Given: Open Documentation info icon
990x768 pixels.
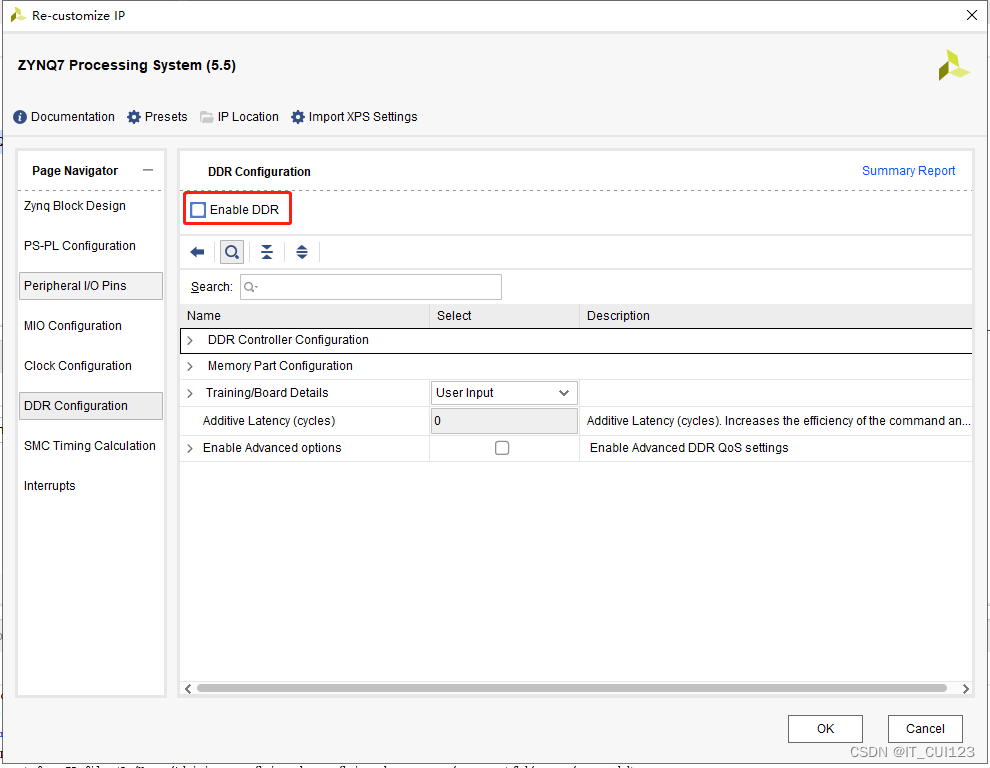Looking at the screenshot, I should [x=20, y=117].
